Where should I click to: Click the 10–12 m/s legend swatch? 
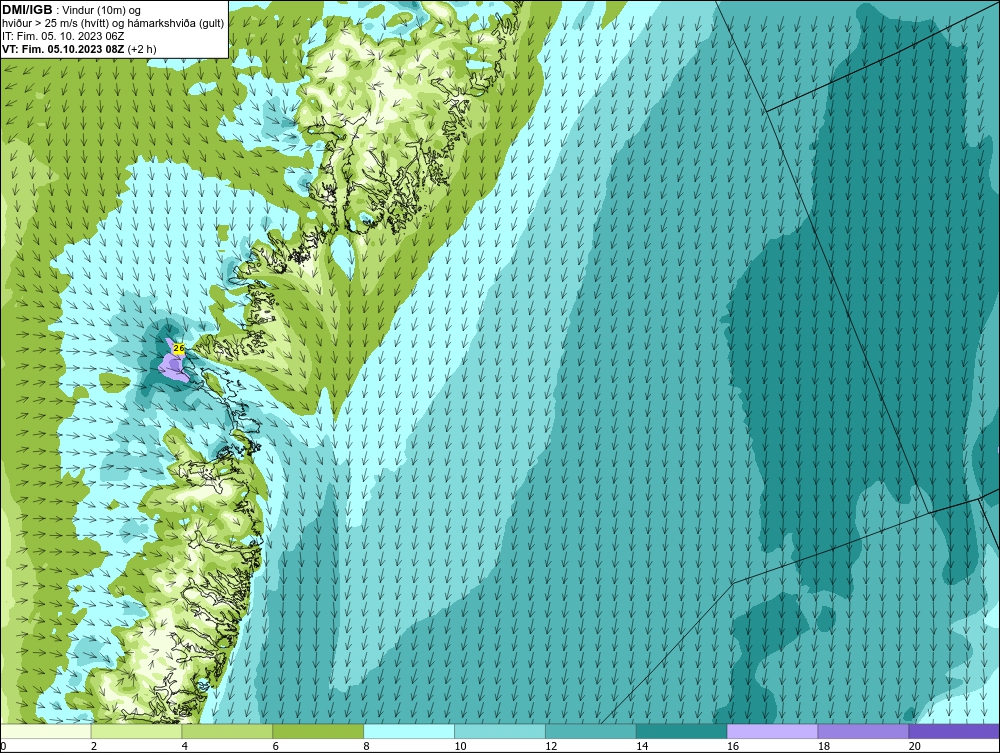click(500, 731)
